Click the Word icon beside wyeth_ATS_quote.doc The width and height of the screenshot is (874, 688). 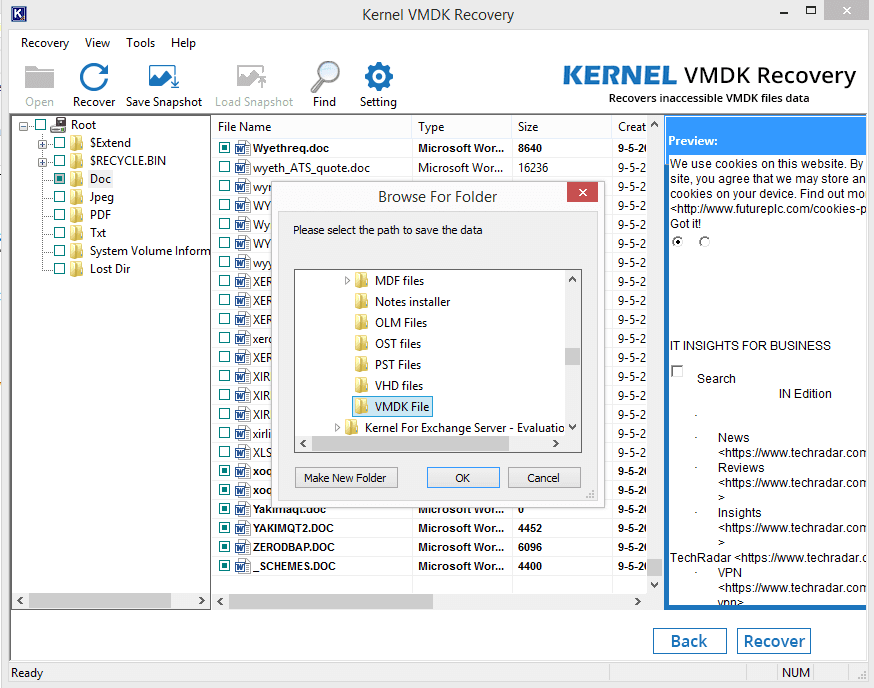coord(242,167)
